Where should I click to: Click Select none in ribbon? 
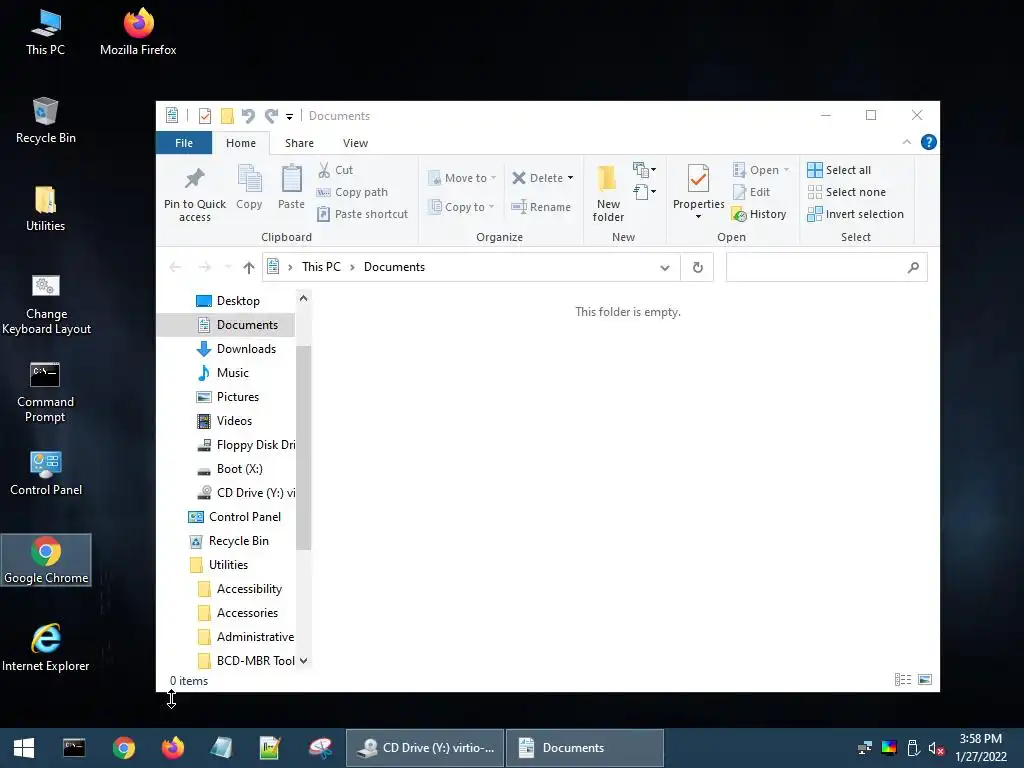click(x=847, y=192)
